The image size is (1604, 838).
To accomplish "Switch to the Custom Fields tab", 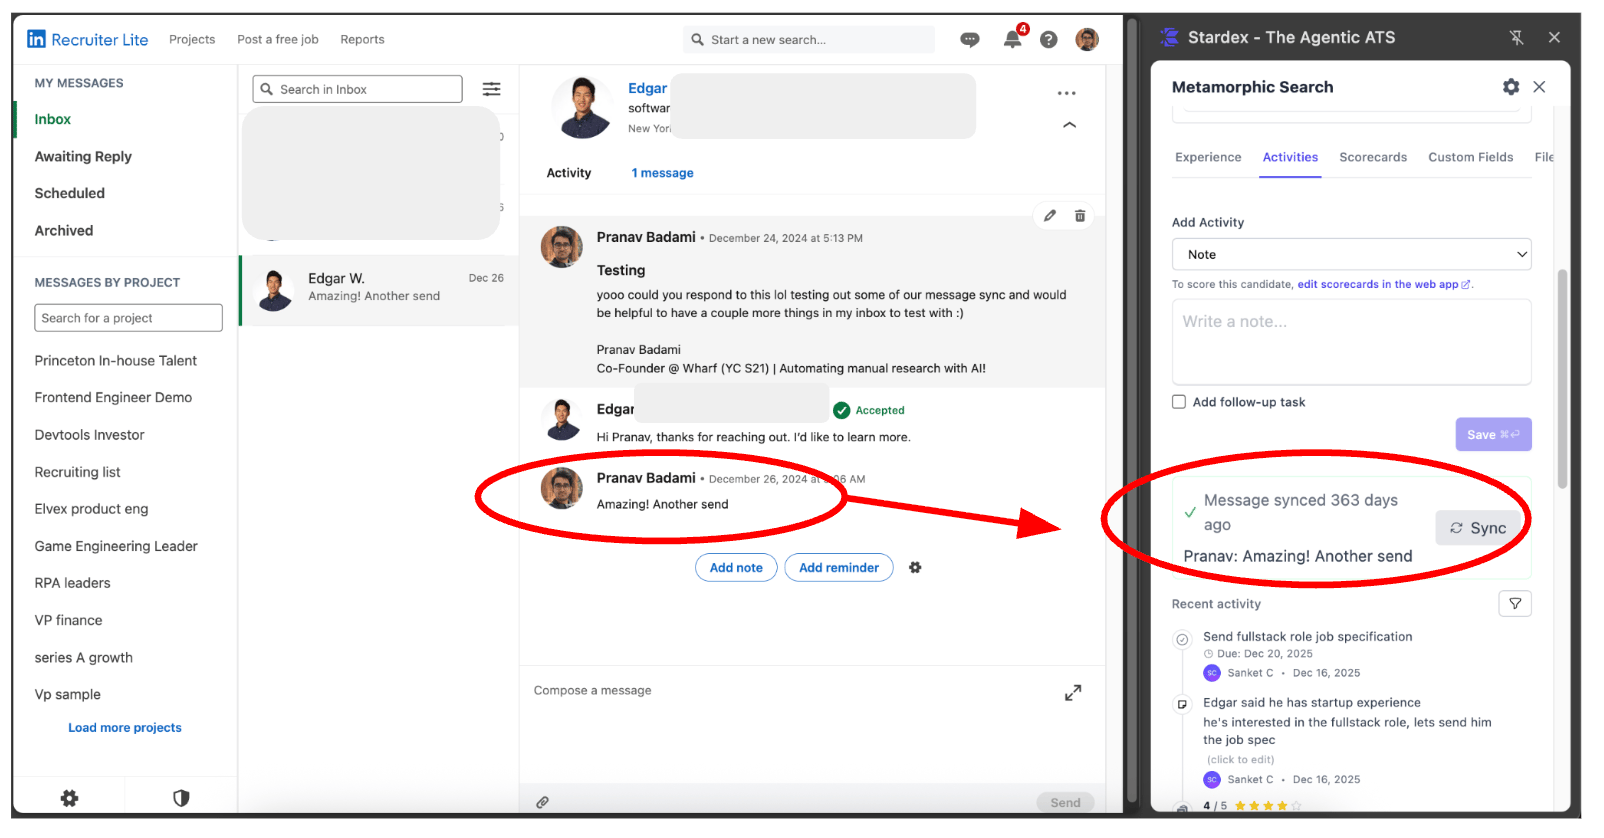I will [1470, 157].
